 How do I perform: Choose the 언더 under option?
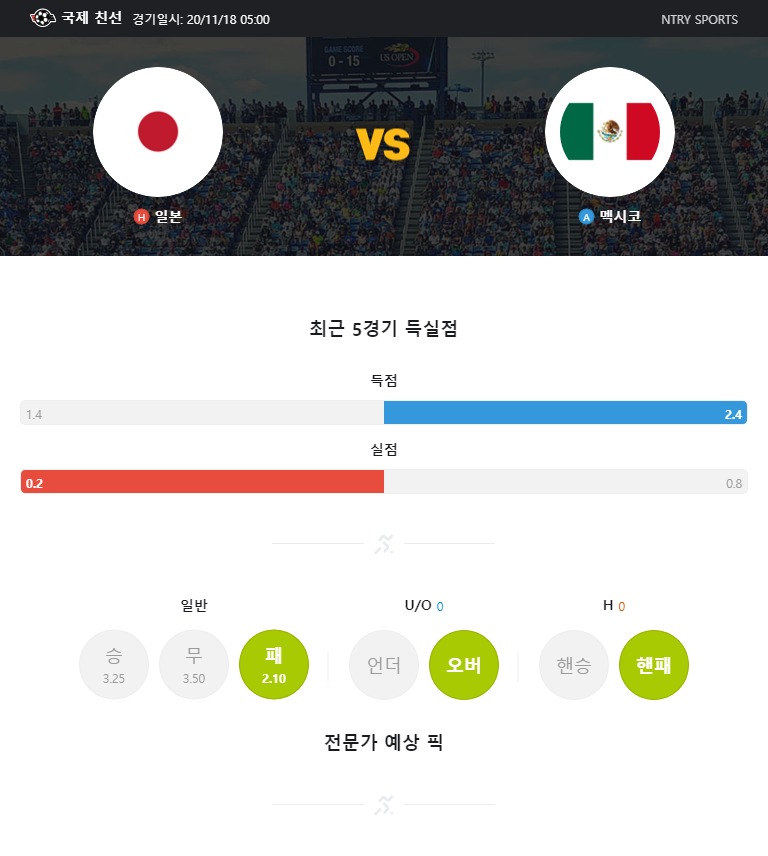(x=384, y=665)
